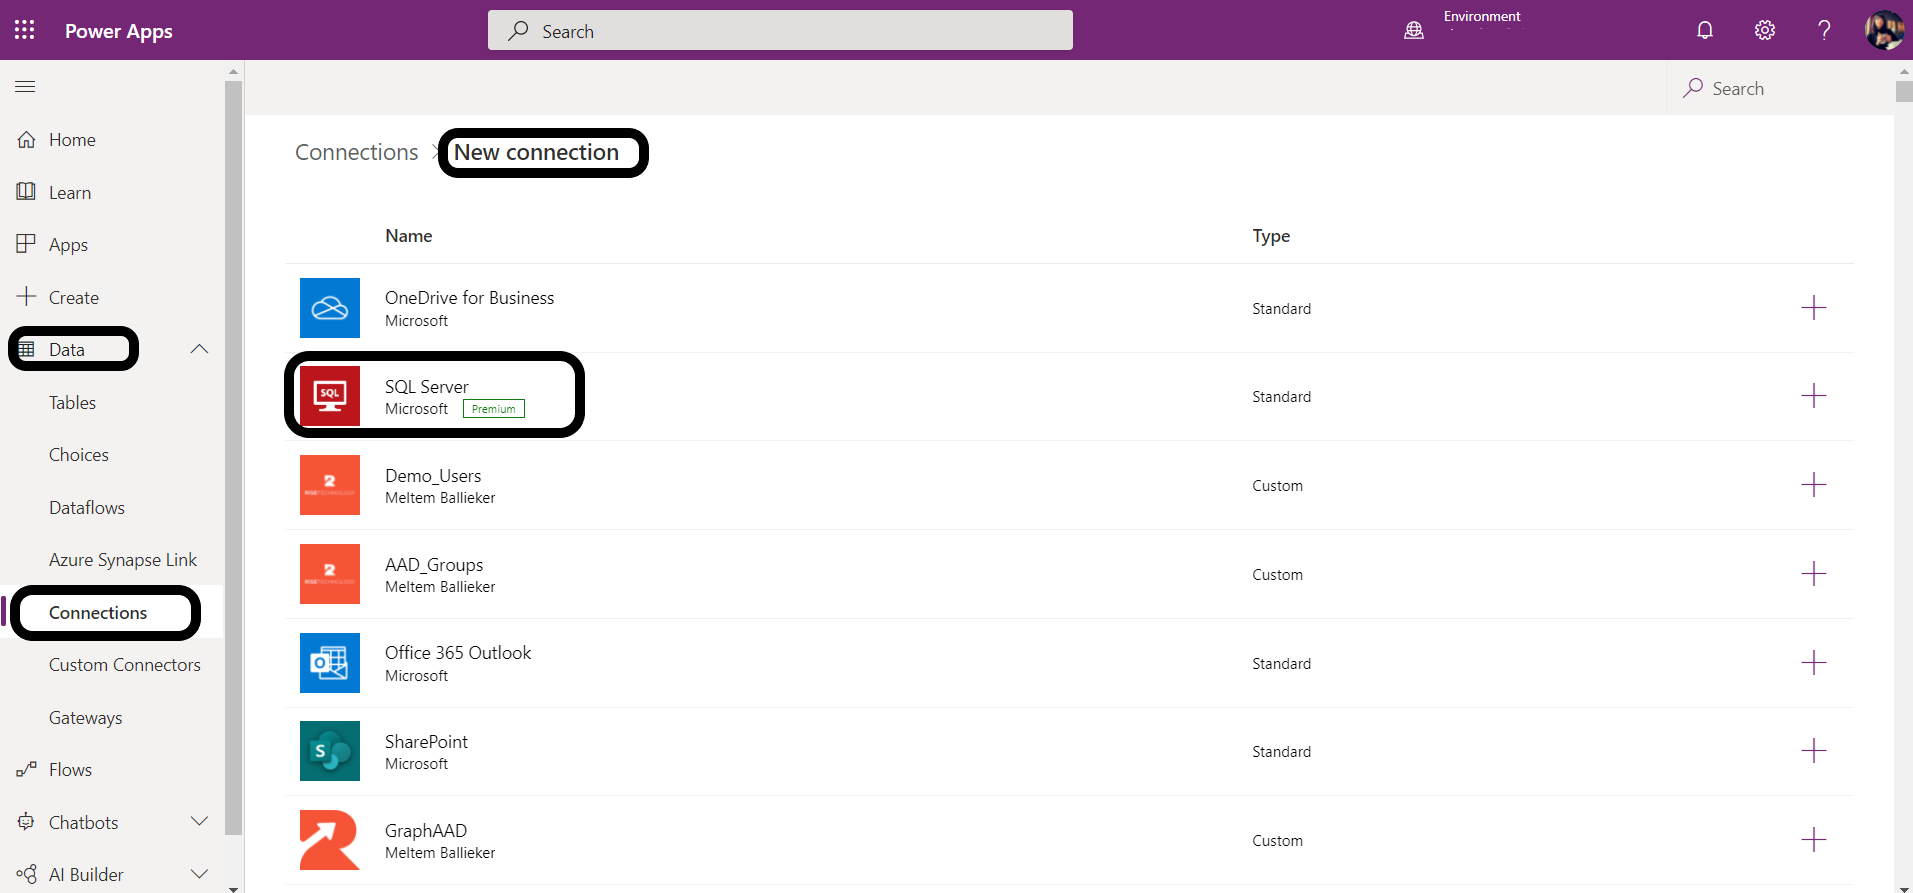This screenshot has width=1913, height=893.
Task: Expand the AI Builder section
Action: [199, 874]
